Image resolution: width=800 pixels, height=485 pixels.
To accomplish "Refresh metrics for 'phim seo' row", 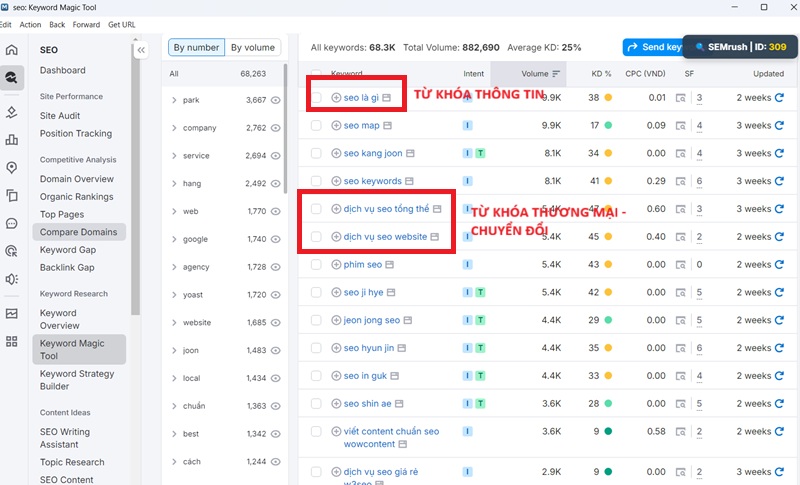I will click(779, 265).
